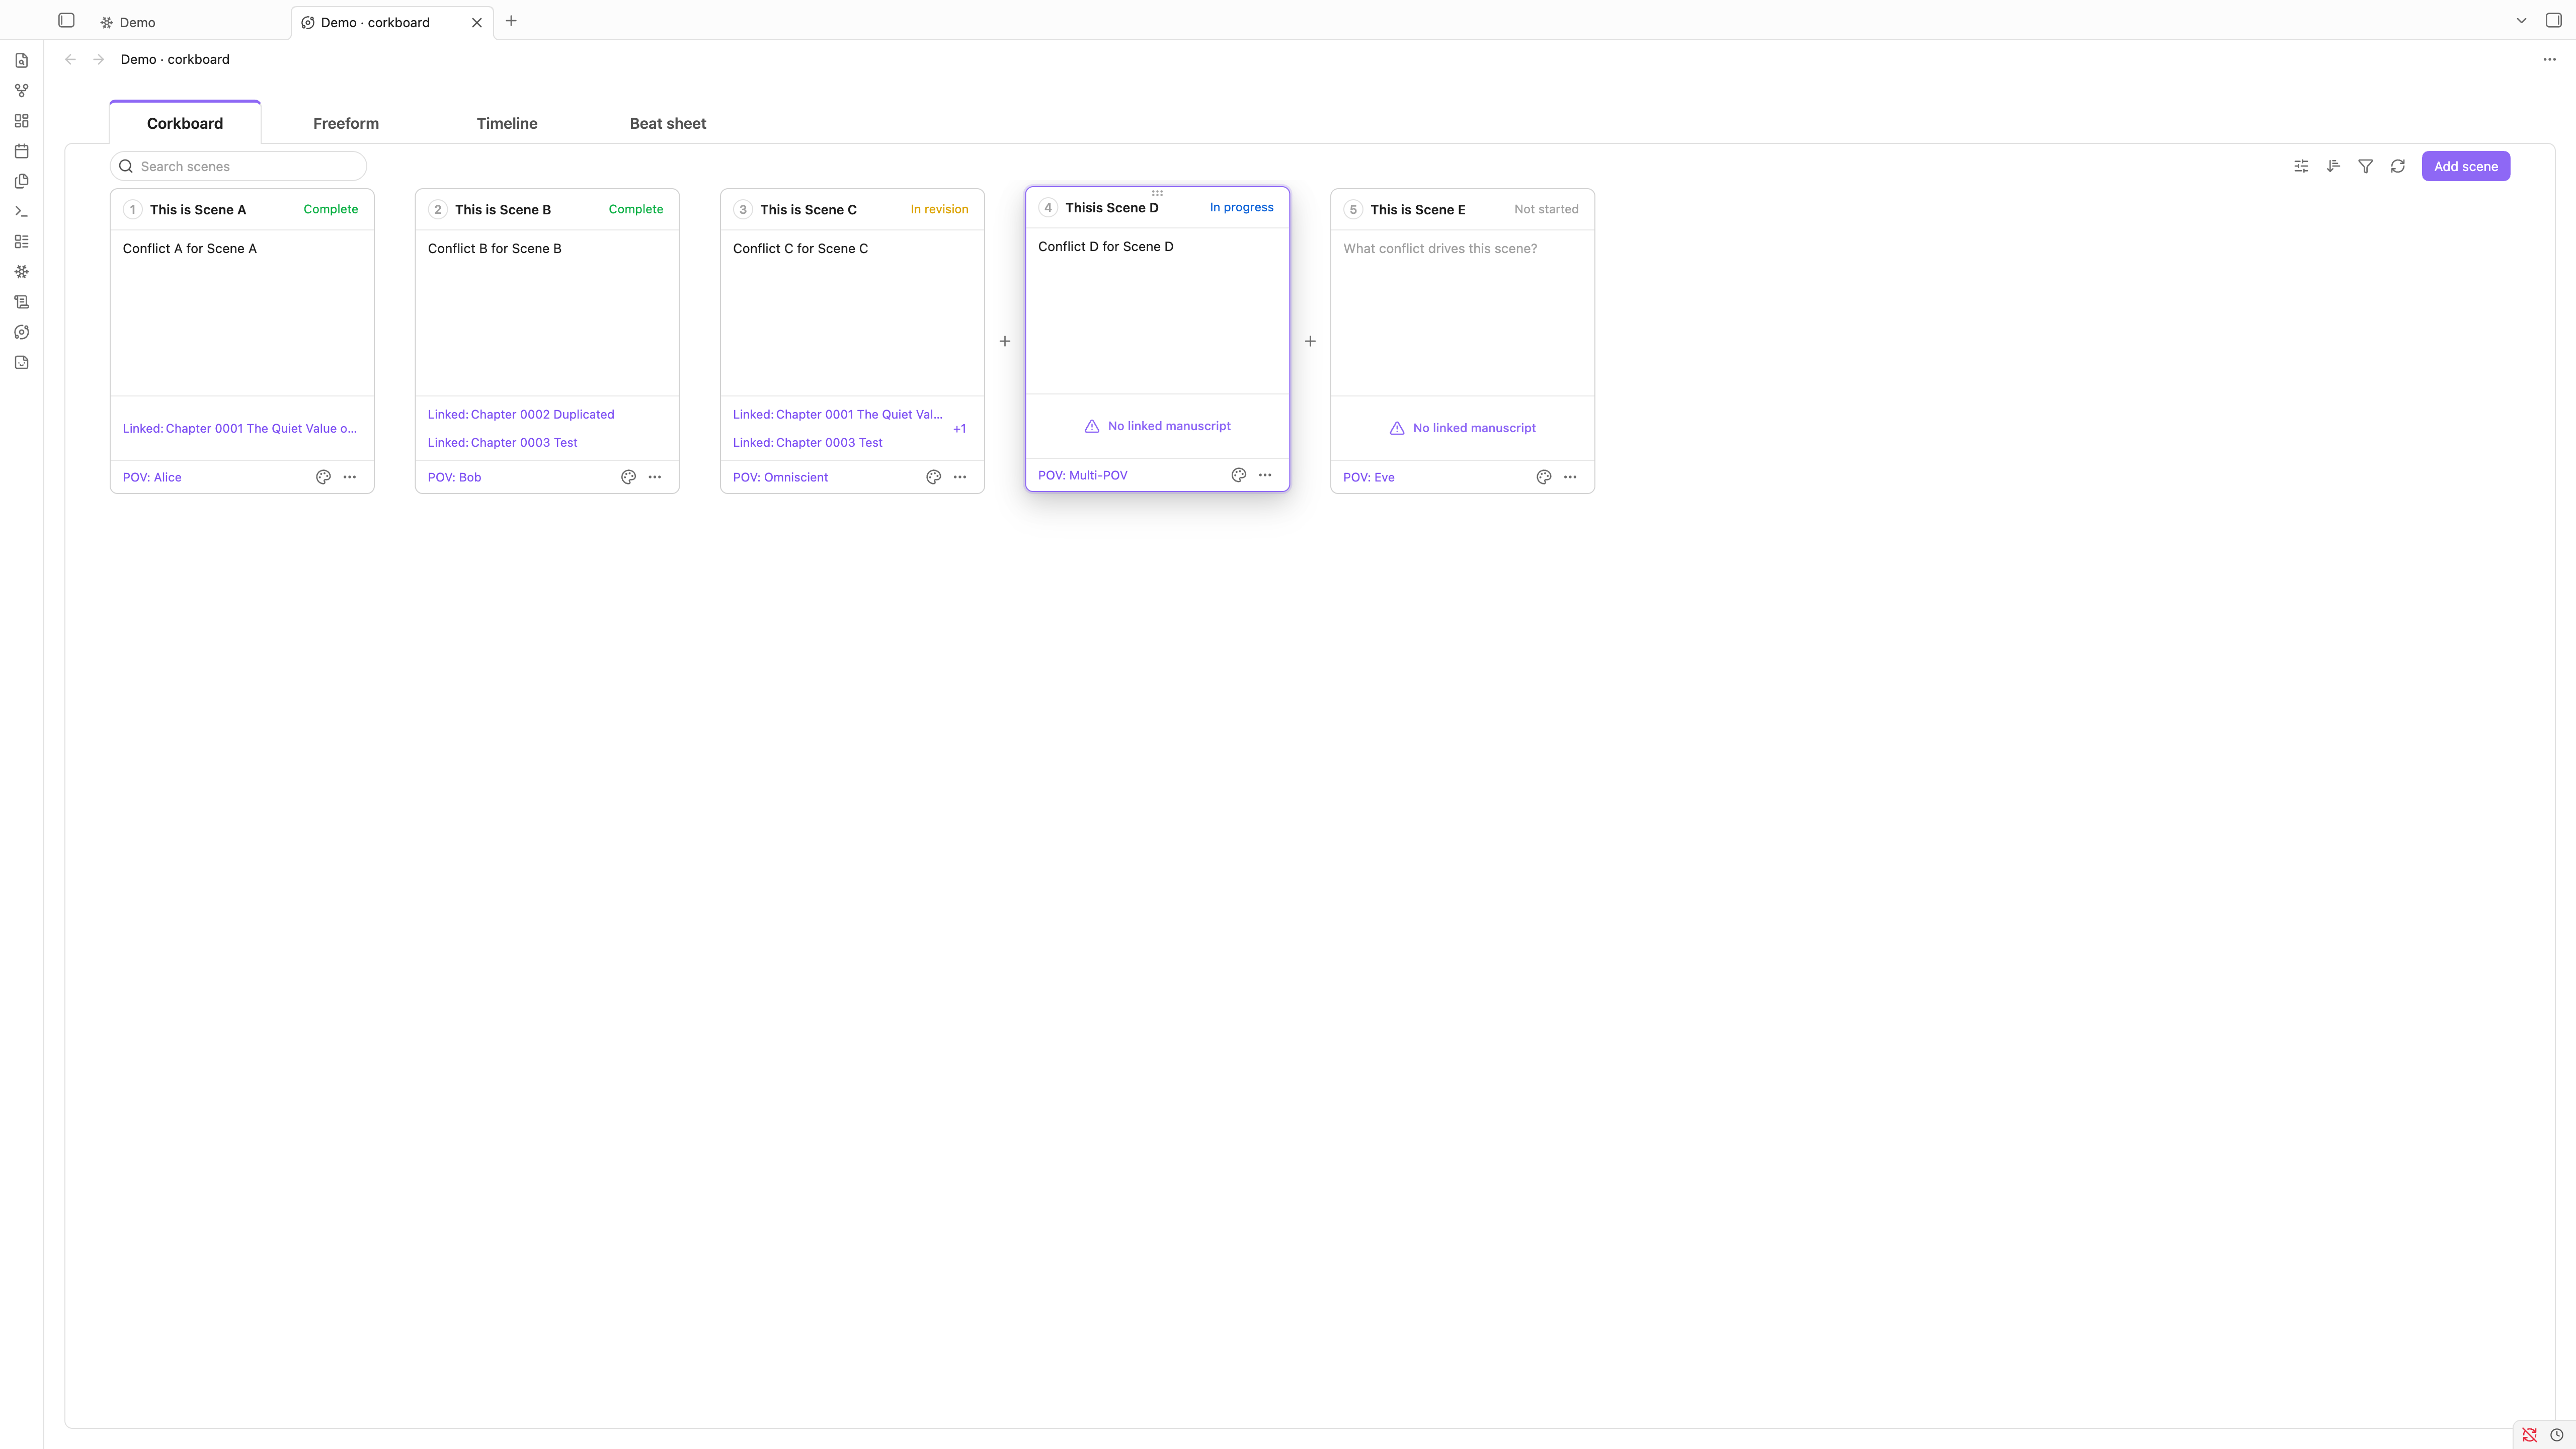Open the branching graph icon in the left ribbon

(x=21, y=91)
